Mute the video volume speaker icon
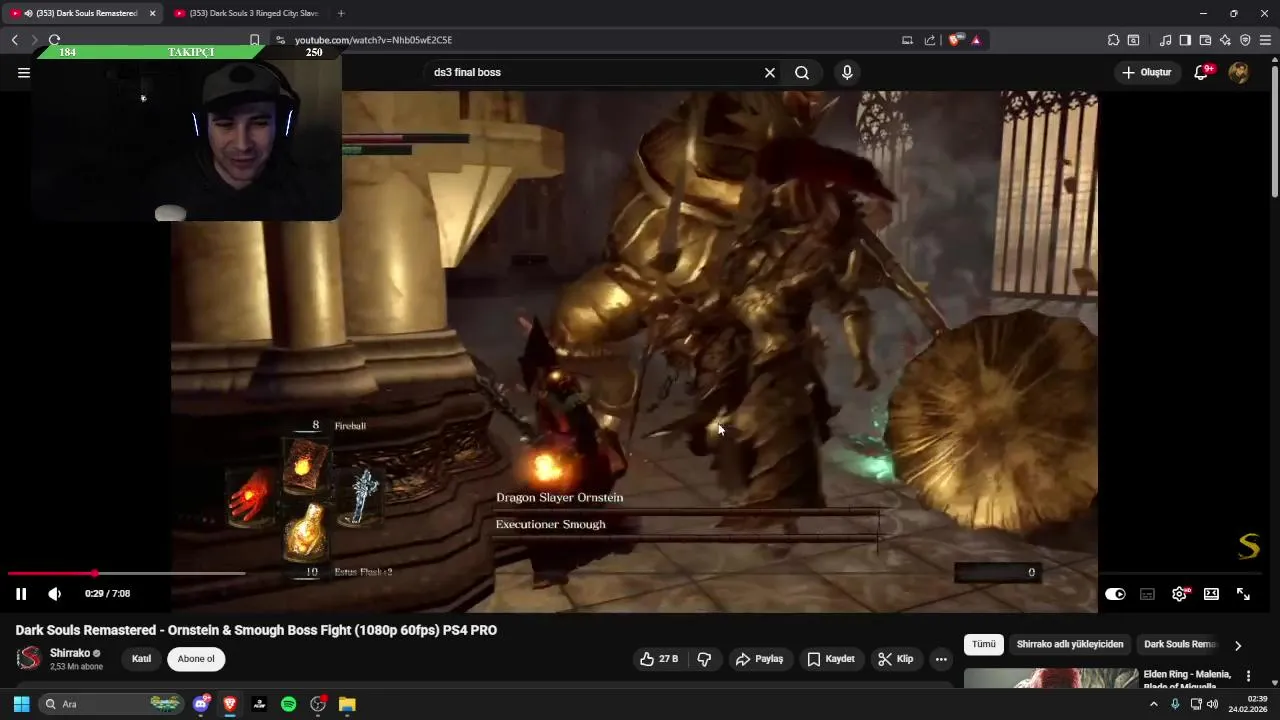This screenshot has width=1280, height=720. [x=55, y=594]
